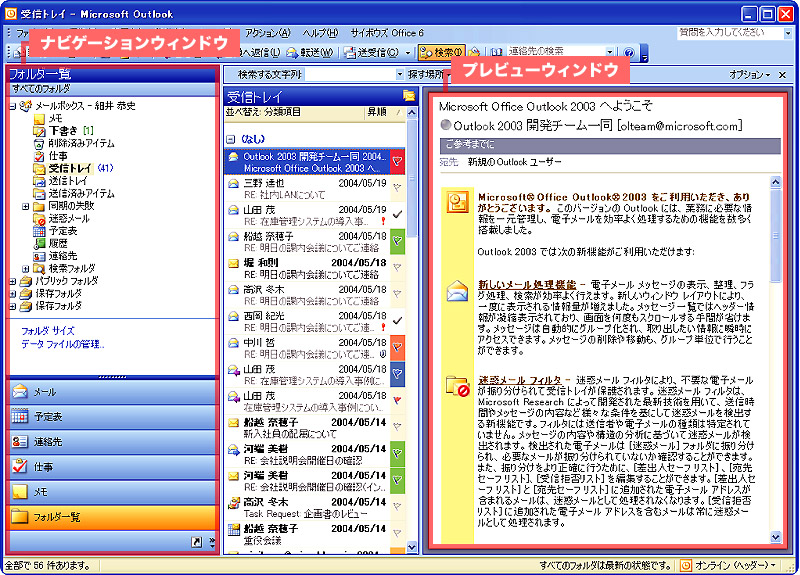Toggle flag on the Task Request message
The height and width of the screenshot is (575, 800).
(x=397, y=507)
